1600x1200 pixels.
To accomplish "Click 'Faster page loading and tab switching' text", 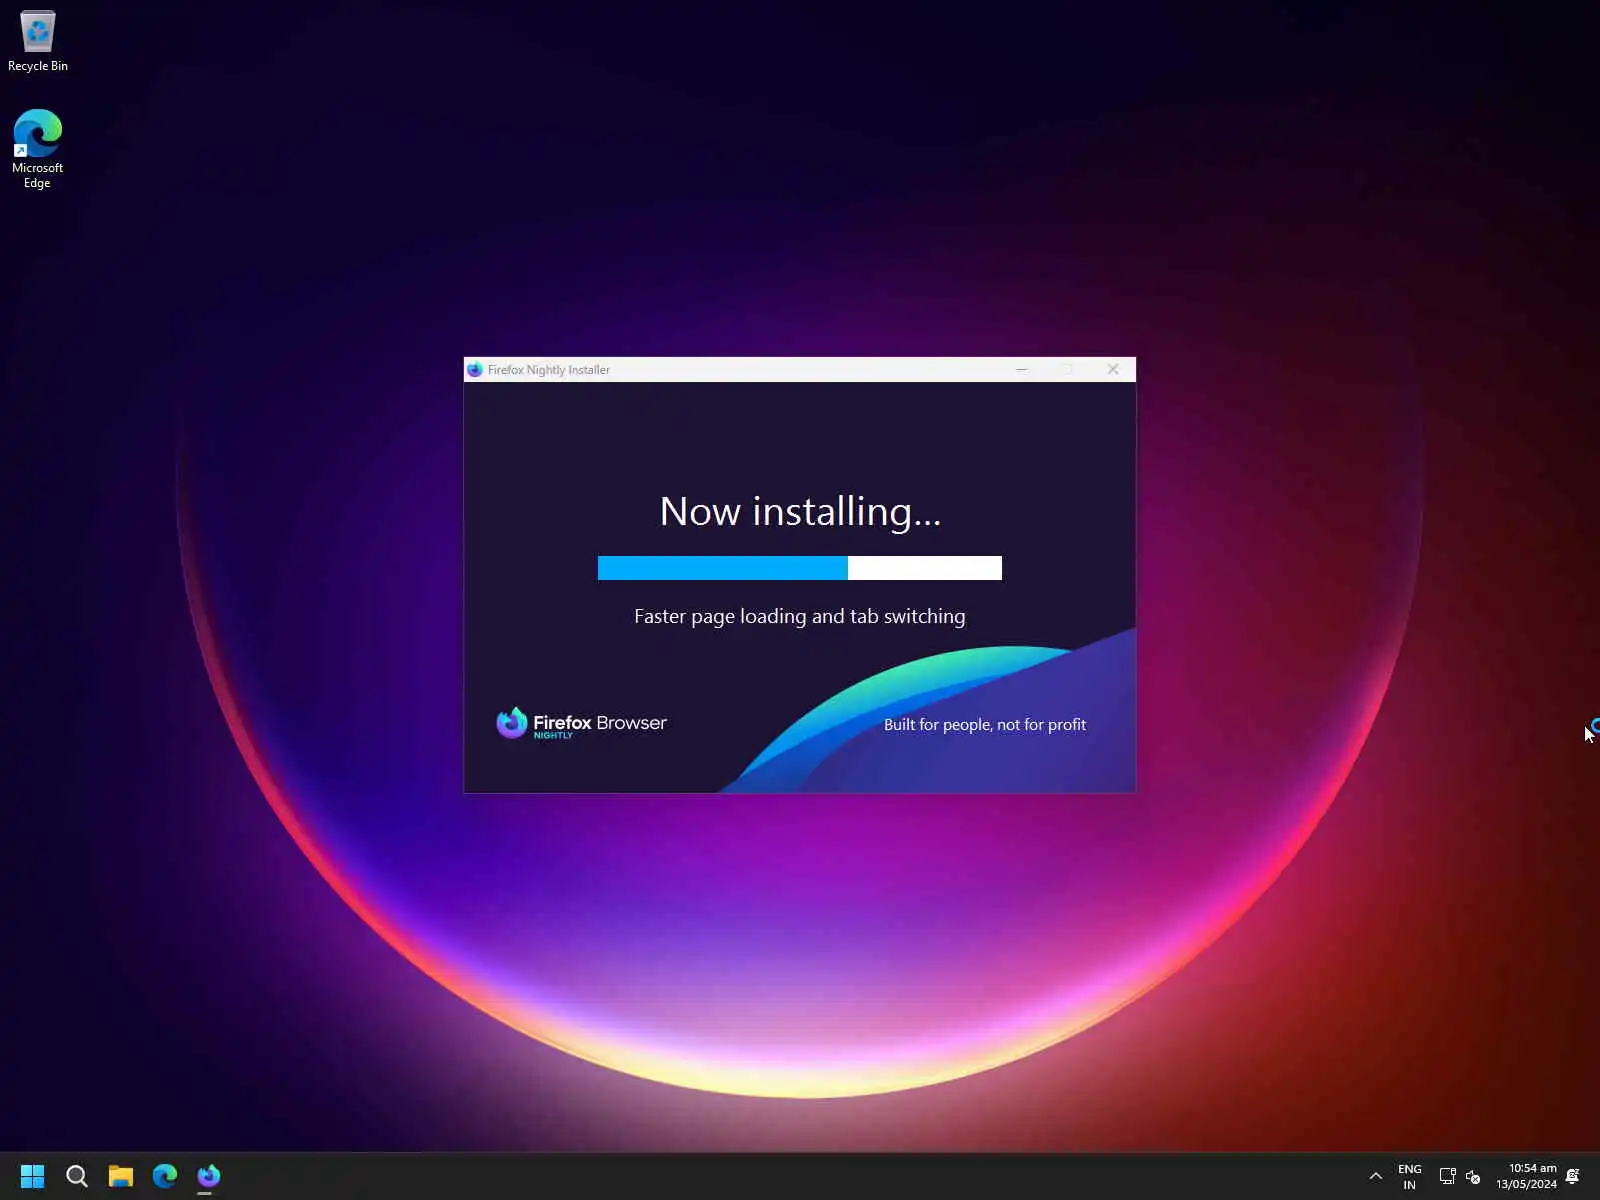I will (800, 617).
